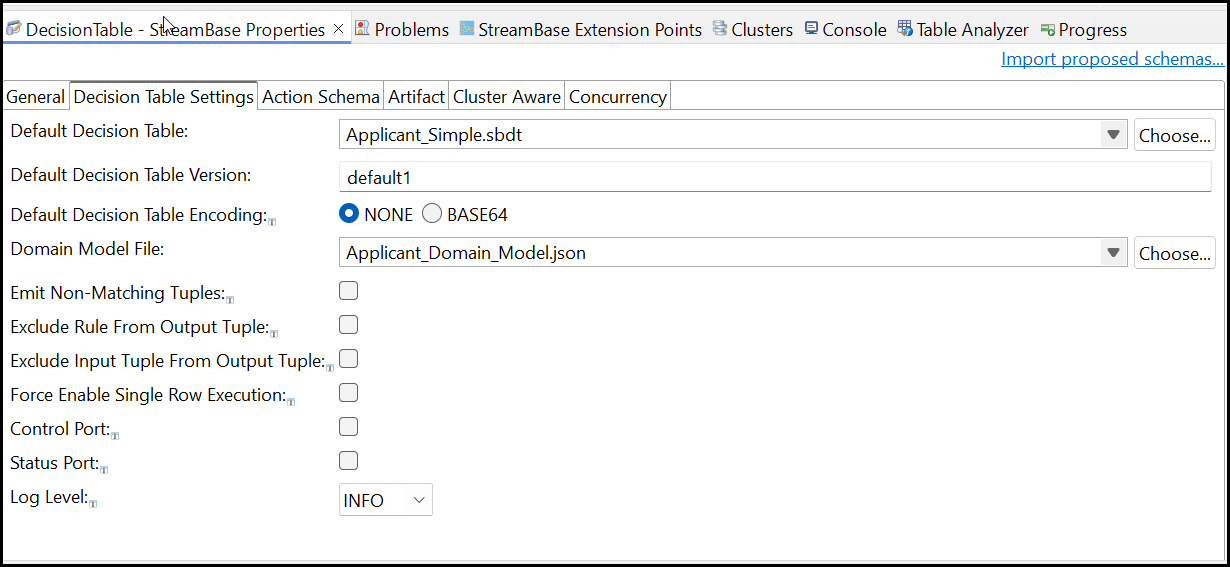Click the Import proposed schemas link
Viewport: 1230px width, 567px height.
pyautogui.click(x=1112, y=59)
